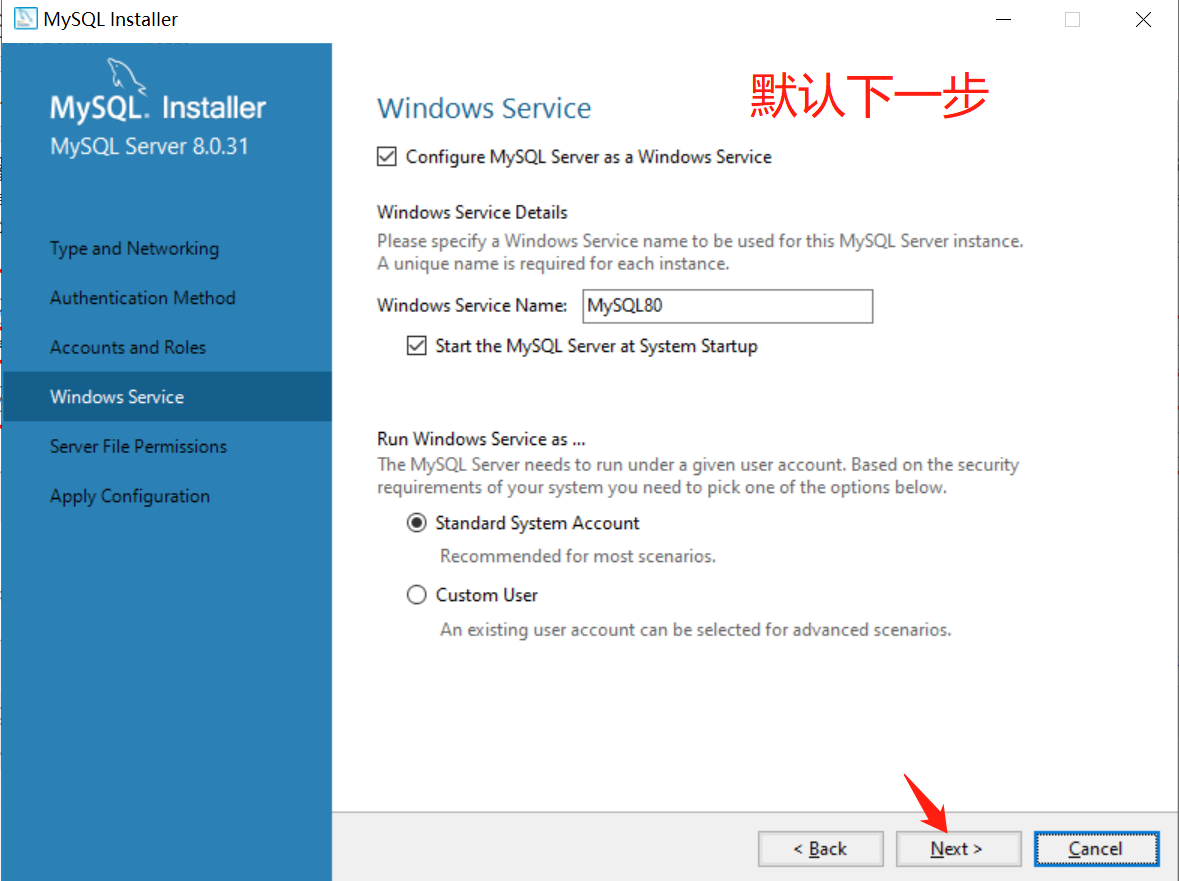Click the MySQL dolphin logo in sidebar
The width and height of the screenshot is (1179, 881).
pyautogui.click(x=126, y=77)
